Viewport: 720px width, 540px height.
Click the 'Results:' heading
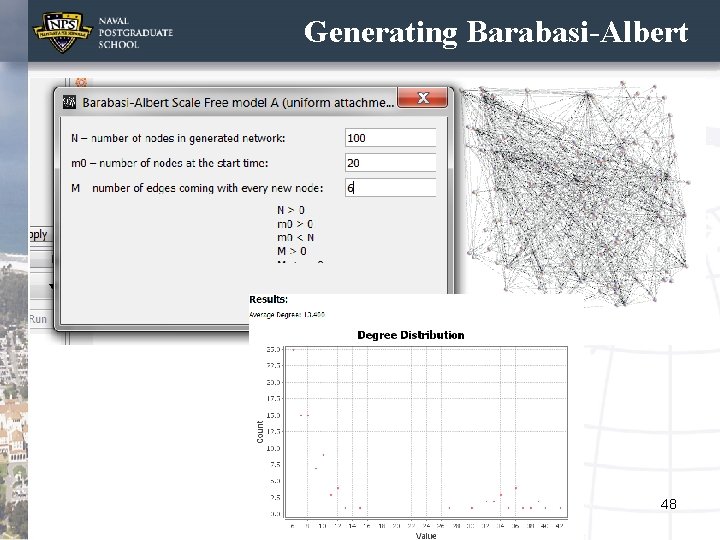tap(268, 299)
